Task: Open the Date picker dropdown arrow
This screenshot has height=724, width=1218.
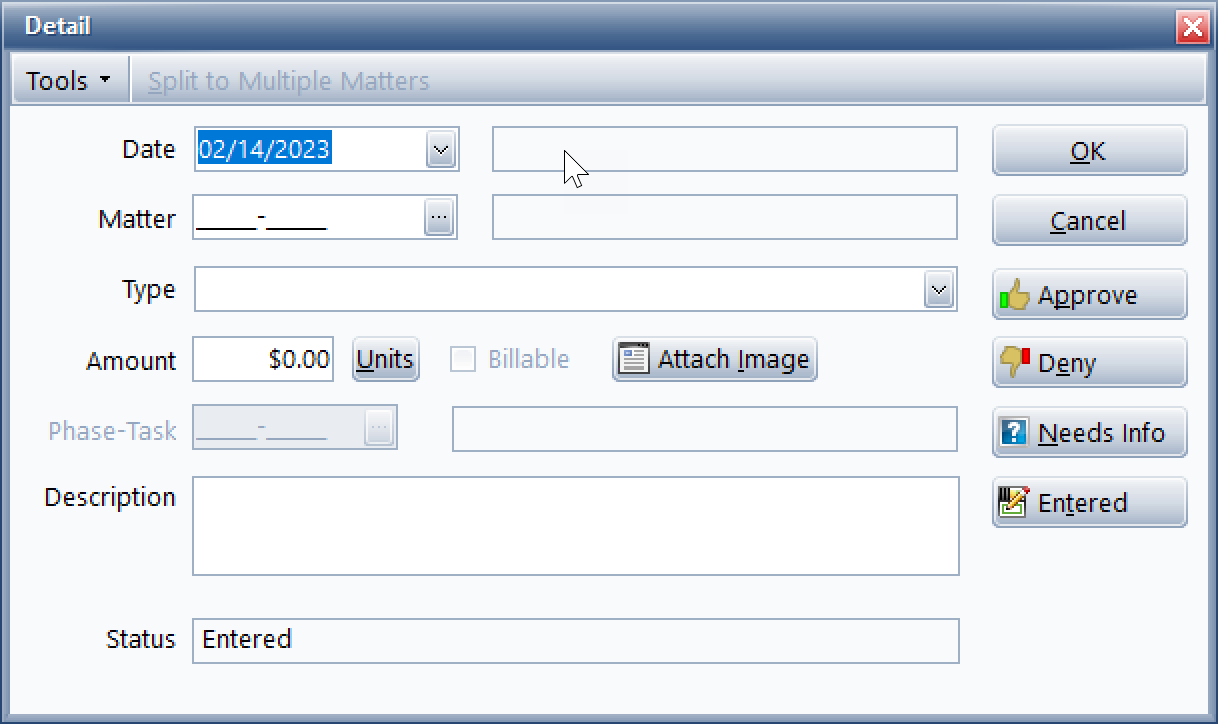Action: point(441,150)
